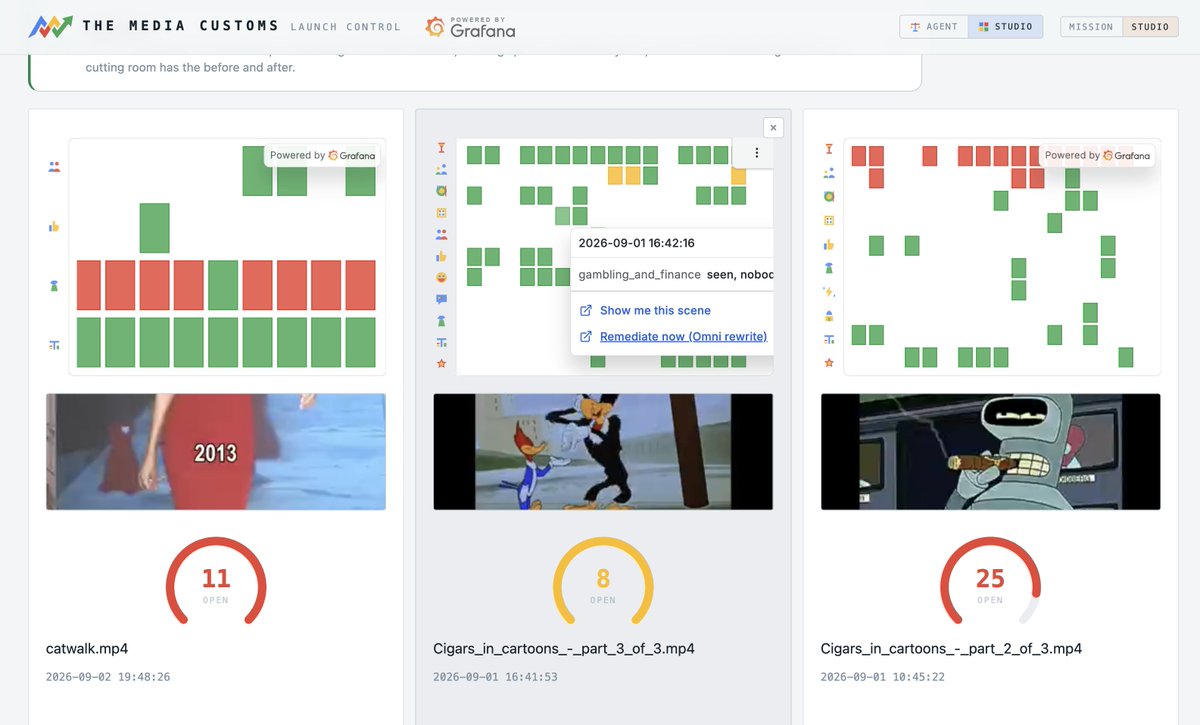Click the yellow dice-grid icon in Cigars part 2

tap(828, 220)
